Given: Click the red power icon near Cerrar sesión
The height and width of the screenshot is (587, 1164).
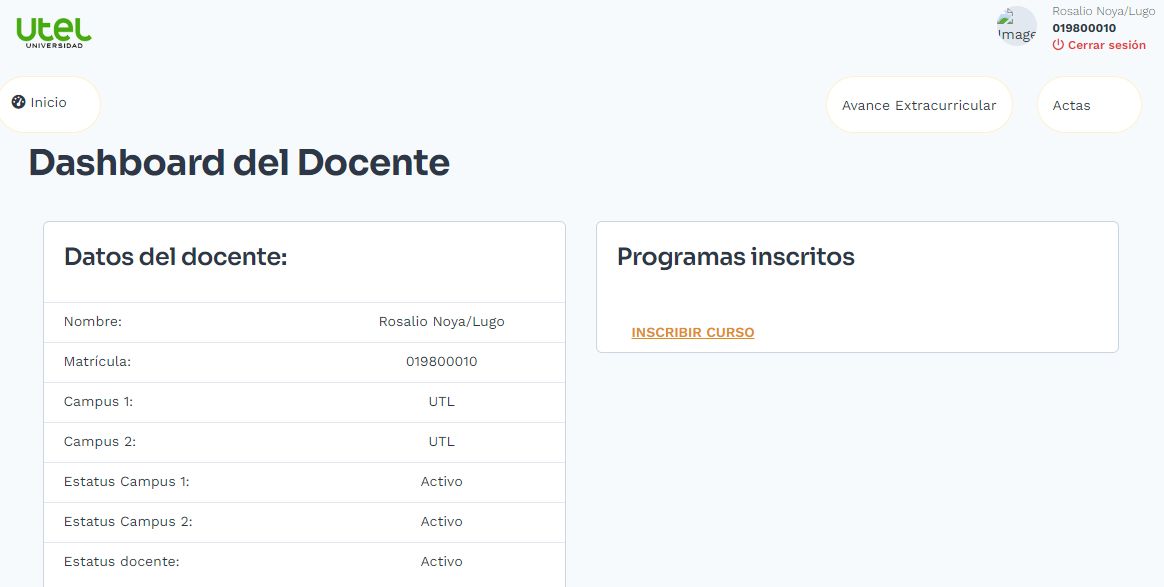Looking at the screenshot, I should [1059, 45].
